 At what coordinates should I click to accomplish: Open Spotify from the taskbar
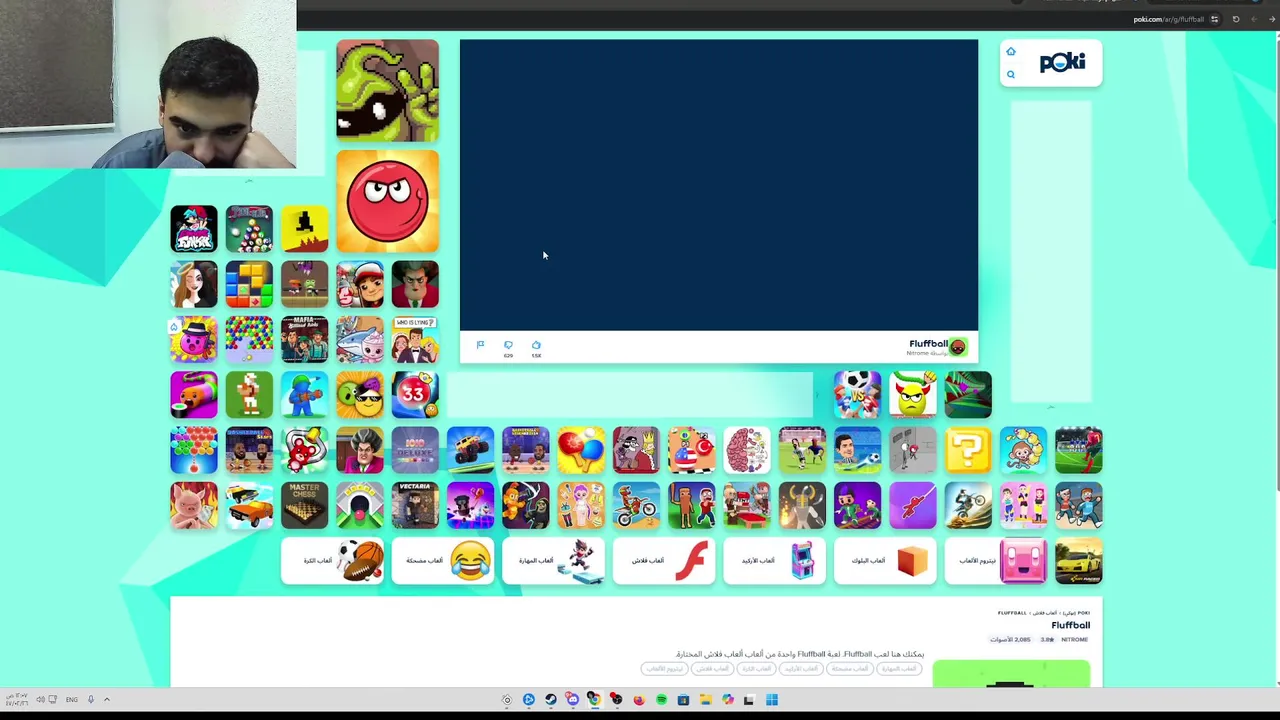(x=661, y=700)
